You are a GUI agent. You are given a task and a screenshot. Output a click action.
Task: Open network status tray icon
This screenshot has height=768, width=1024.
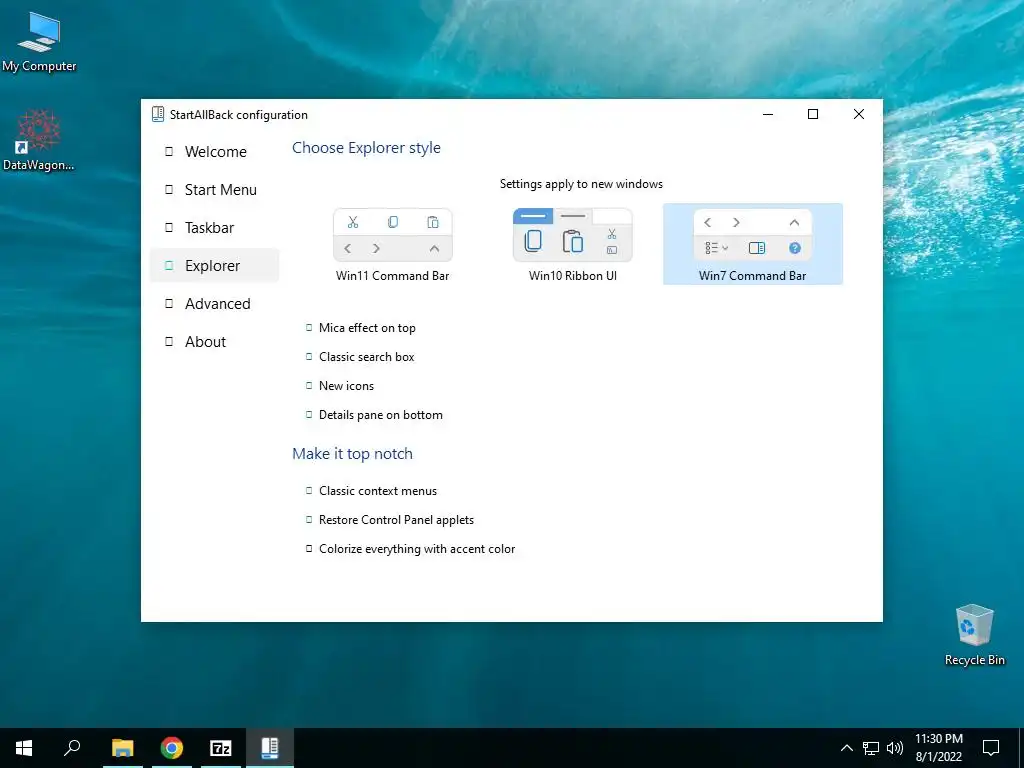(x=871, y=748)
